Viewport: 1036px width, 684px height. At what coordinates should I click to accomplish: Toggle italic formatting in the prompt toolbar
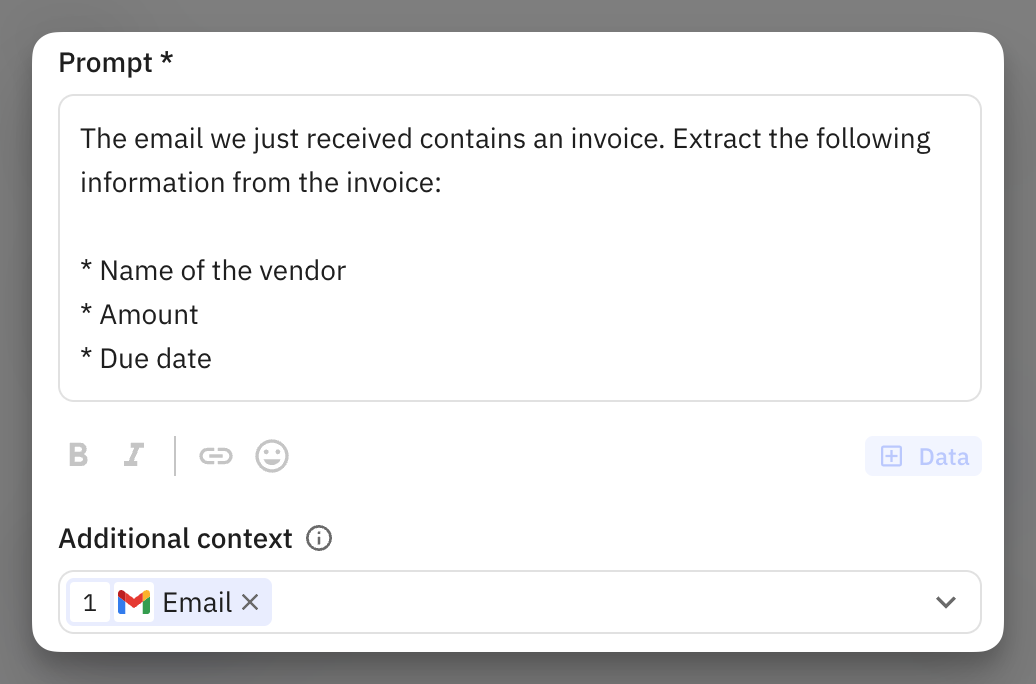[x=133, y=456]
